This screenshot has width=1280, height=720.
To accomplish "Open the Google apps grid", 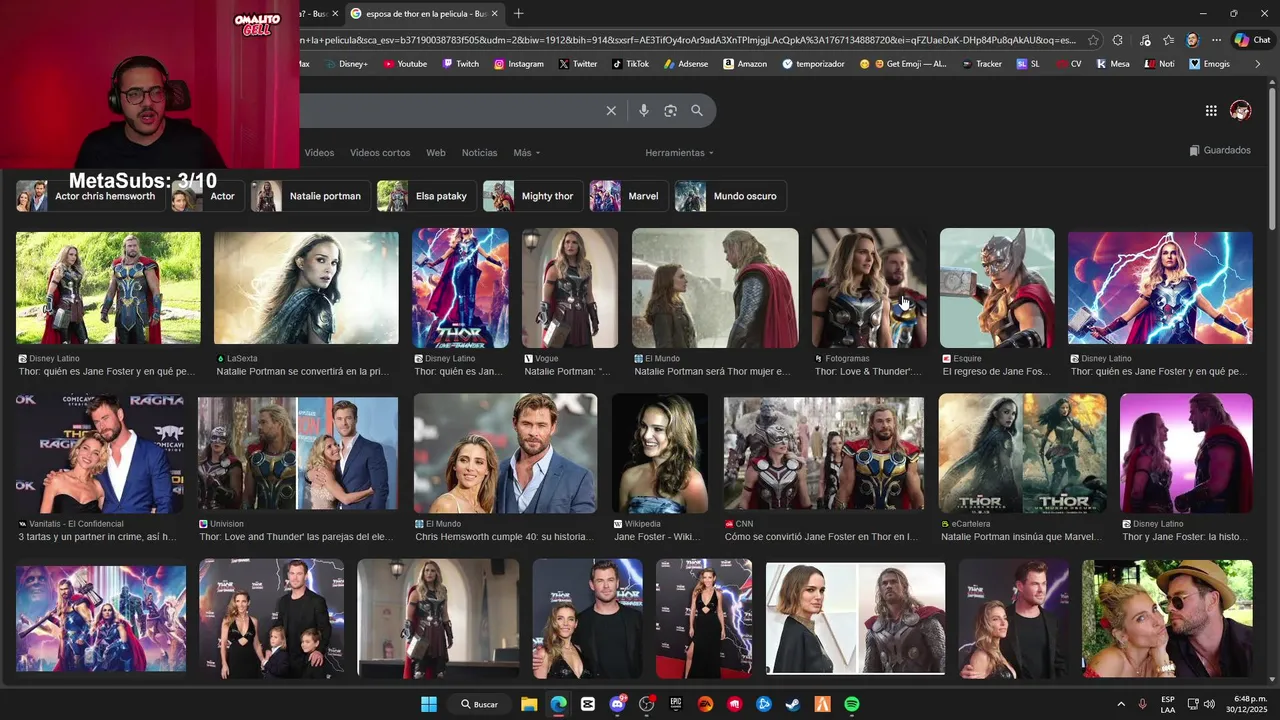I will point(1211,111).
